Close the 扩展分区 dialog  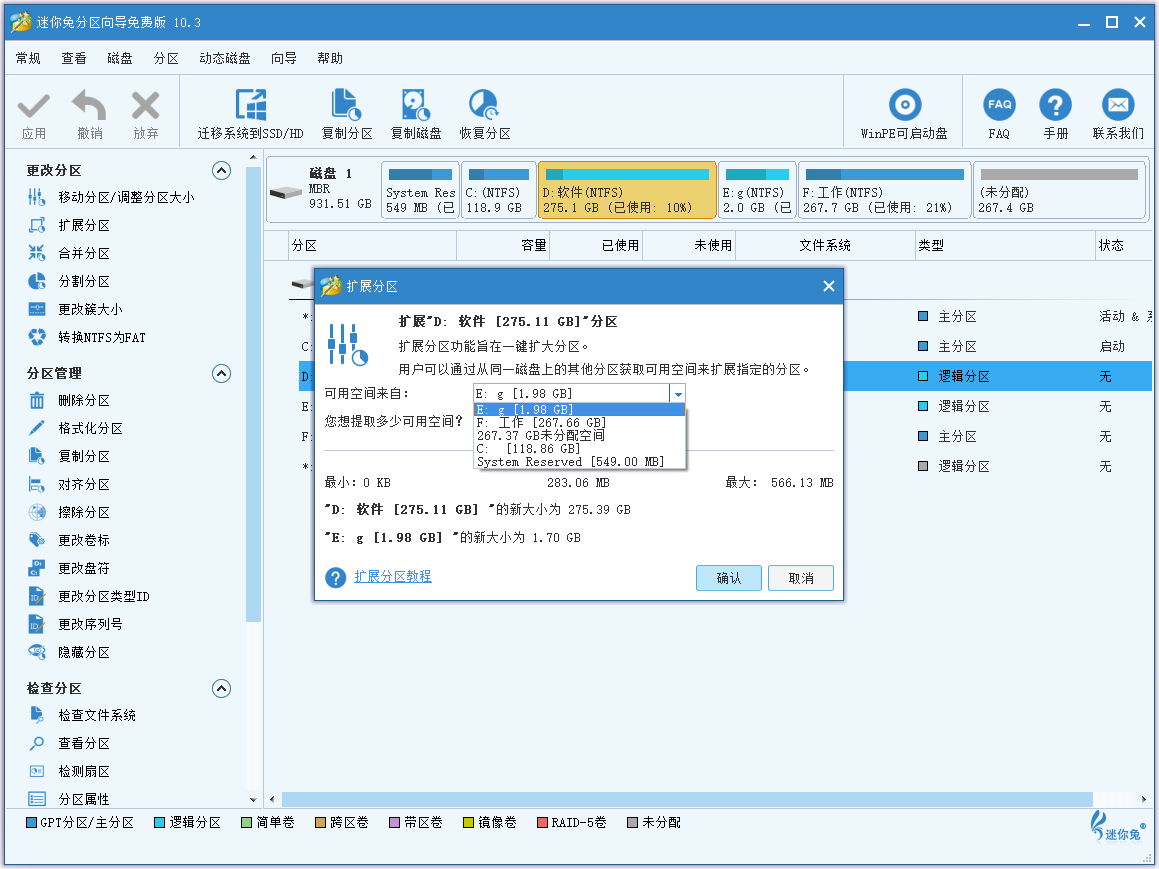[x=829, y=286]
